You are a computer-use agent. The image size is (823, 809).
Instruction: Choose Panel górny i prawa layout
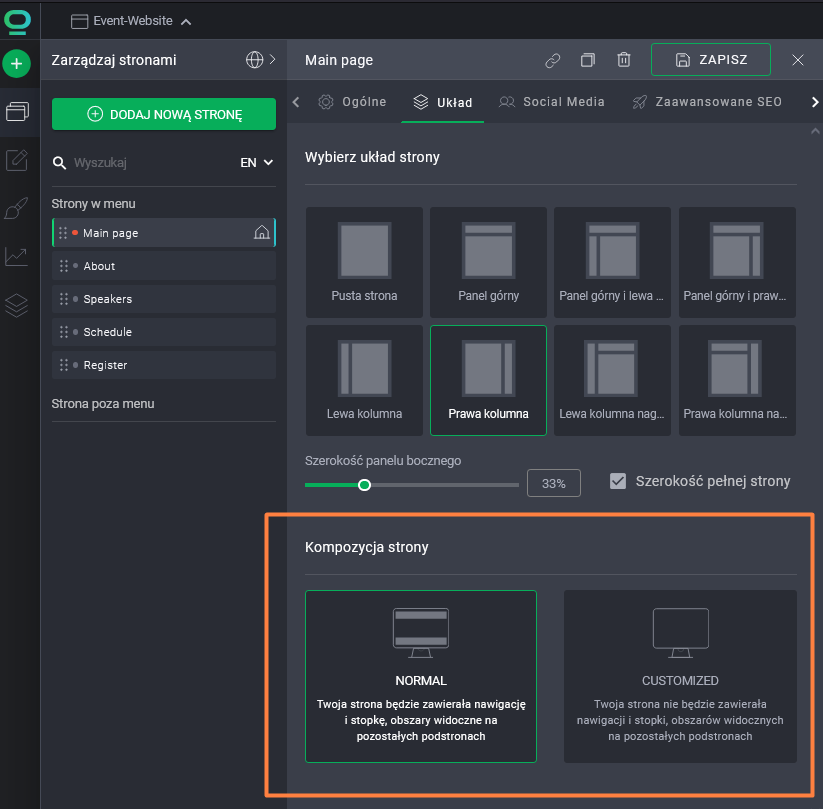[737, 262]
